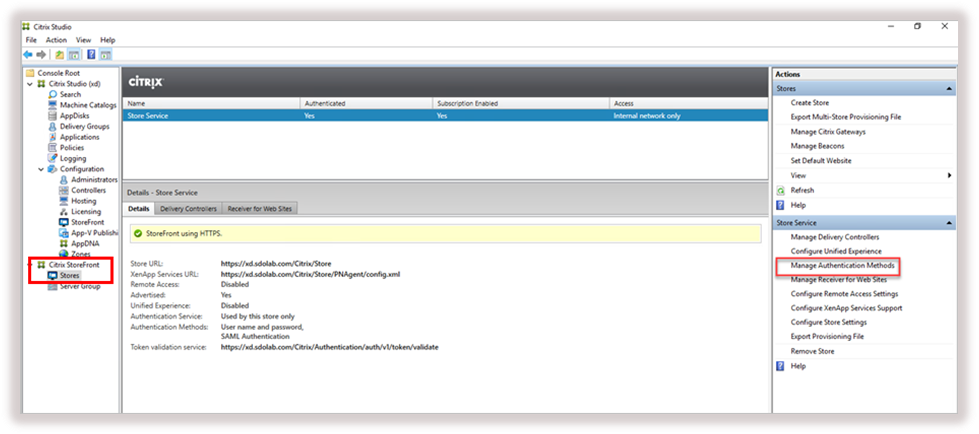Click the Up one level toolbar icon
This screenshot has height=434, width=979.
click(59, 55)
